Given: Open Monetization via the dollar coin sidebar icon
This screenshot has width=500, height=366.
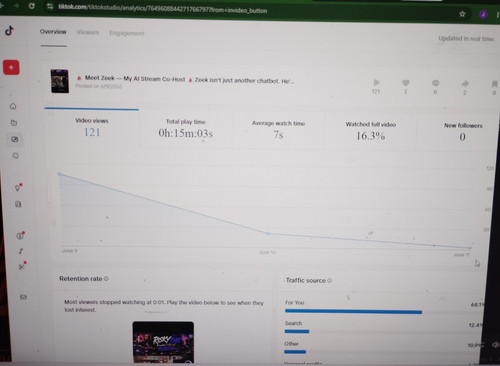Looking at the screenshot, I should [20, 235].
